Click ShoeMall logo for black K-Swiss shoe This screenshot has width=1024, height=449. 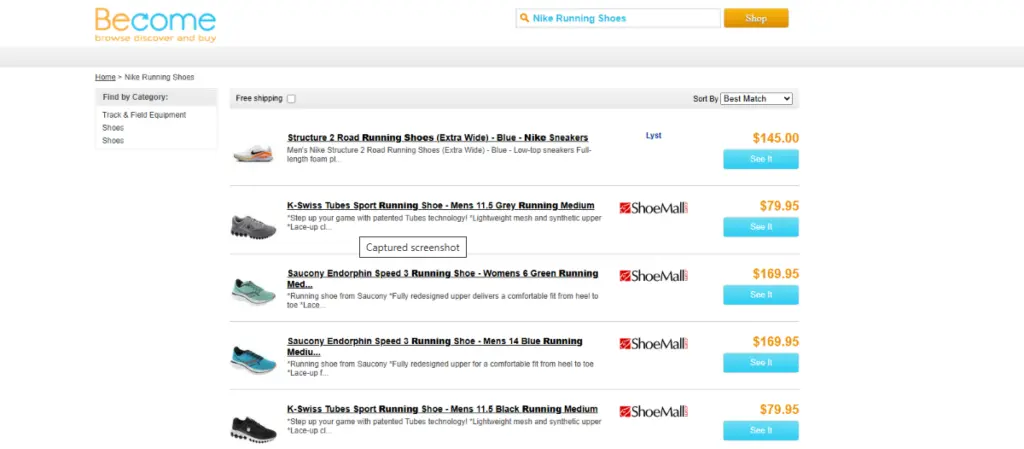(654, 412)
